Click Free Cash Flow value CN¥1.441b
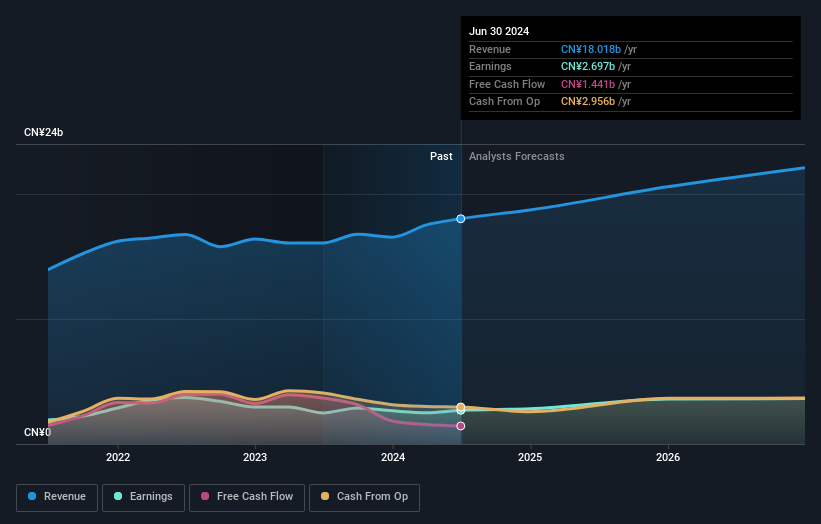The width and height of the screenshot is (821, 524). coord(588,84)
